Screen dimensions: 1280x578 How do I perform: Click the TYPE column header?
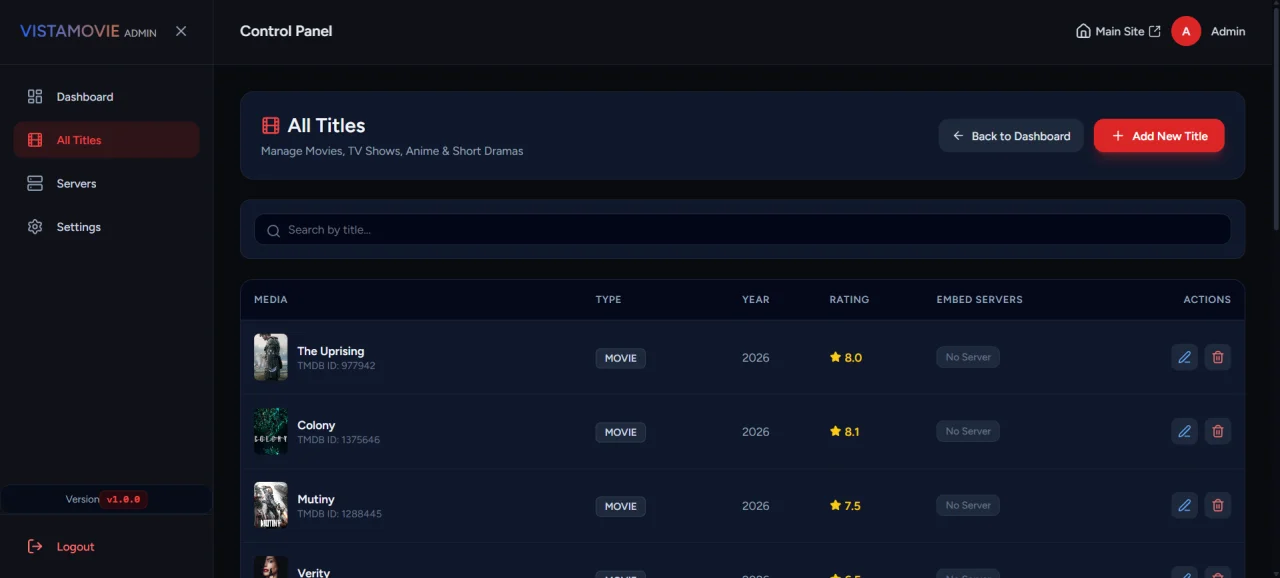pos(608,299)
